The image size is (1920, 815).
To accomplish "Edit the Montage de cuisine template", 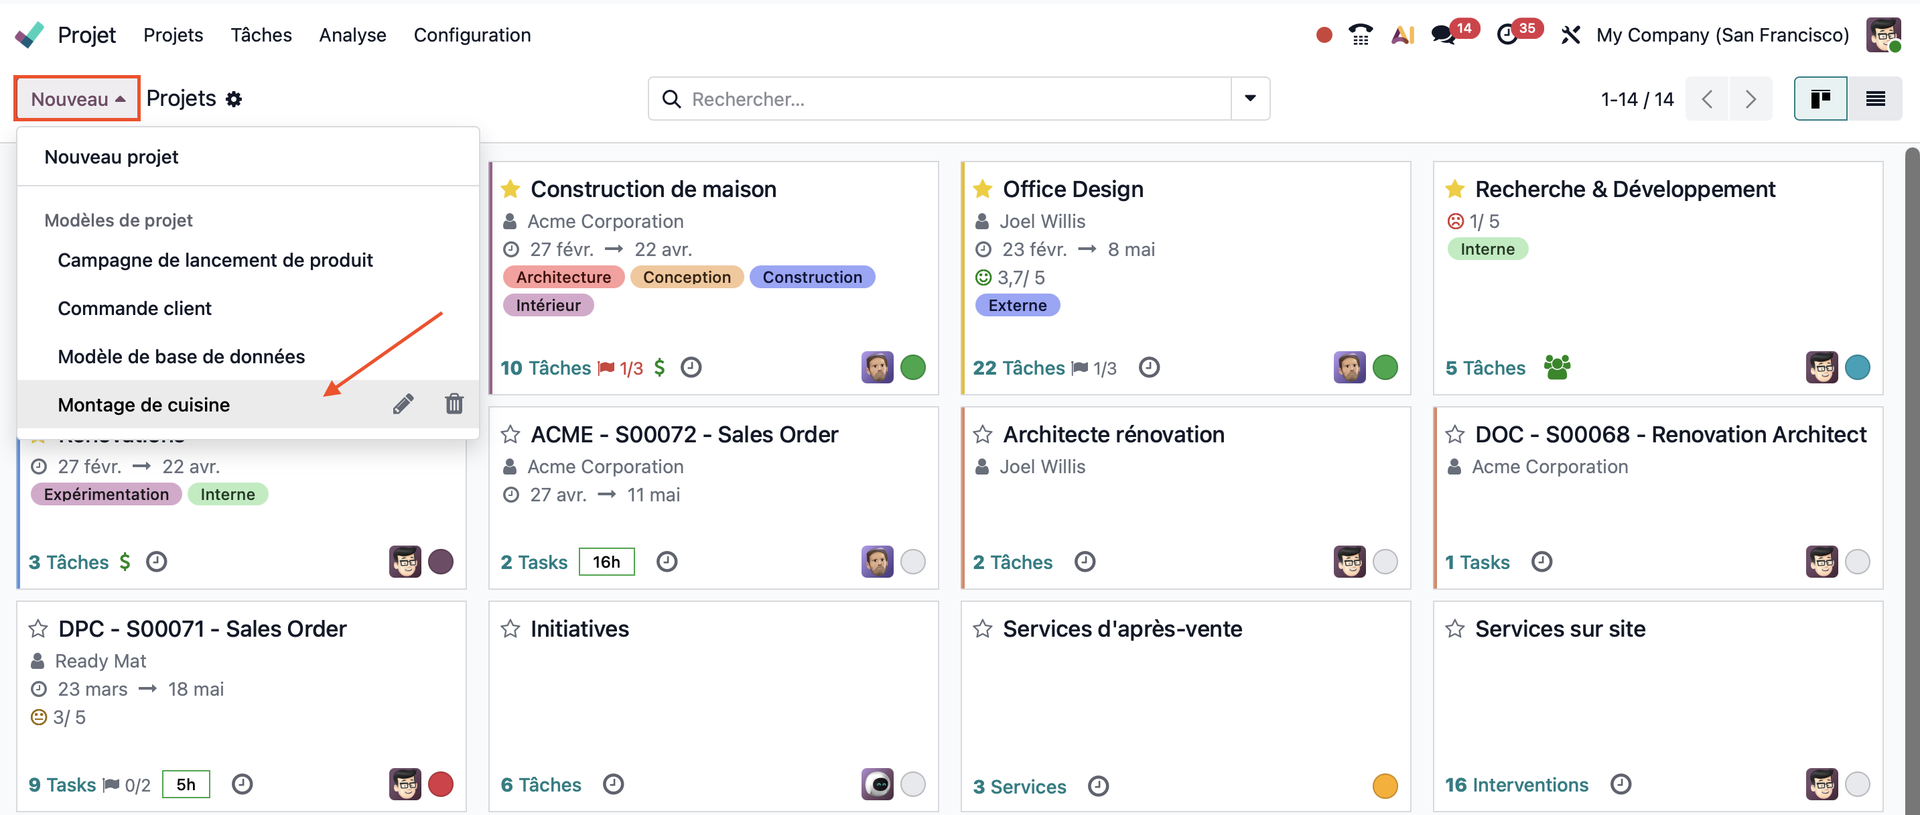I will (403, 404).
